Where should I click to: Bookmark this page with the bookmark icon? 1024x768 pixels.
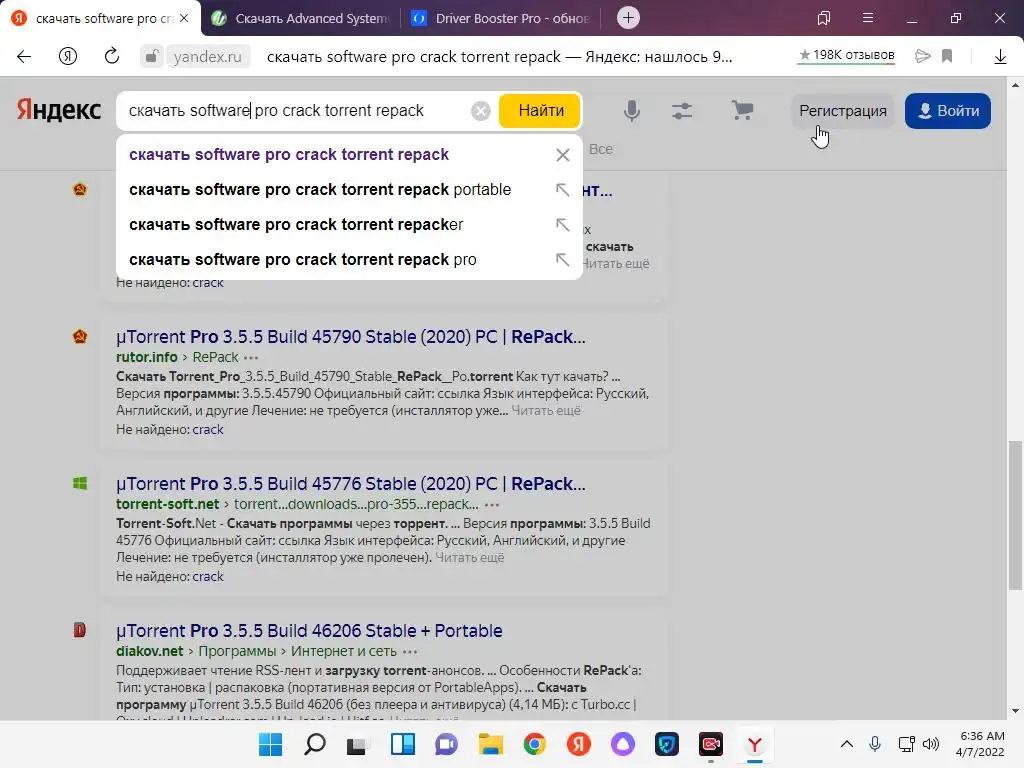click(x=947, y=56)
